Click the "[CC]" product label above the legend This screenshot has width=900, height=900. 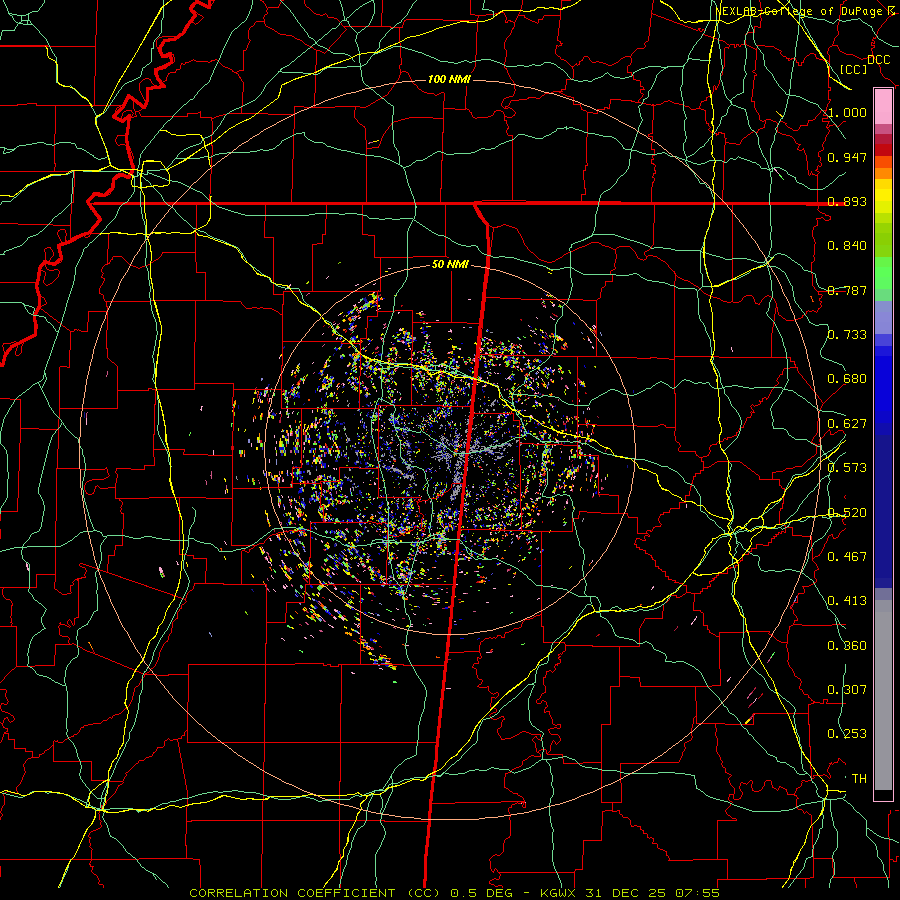pyautogui.click(x=854, y=69)
